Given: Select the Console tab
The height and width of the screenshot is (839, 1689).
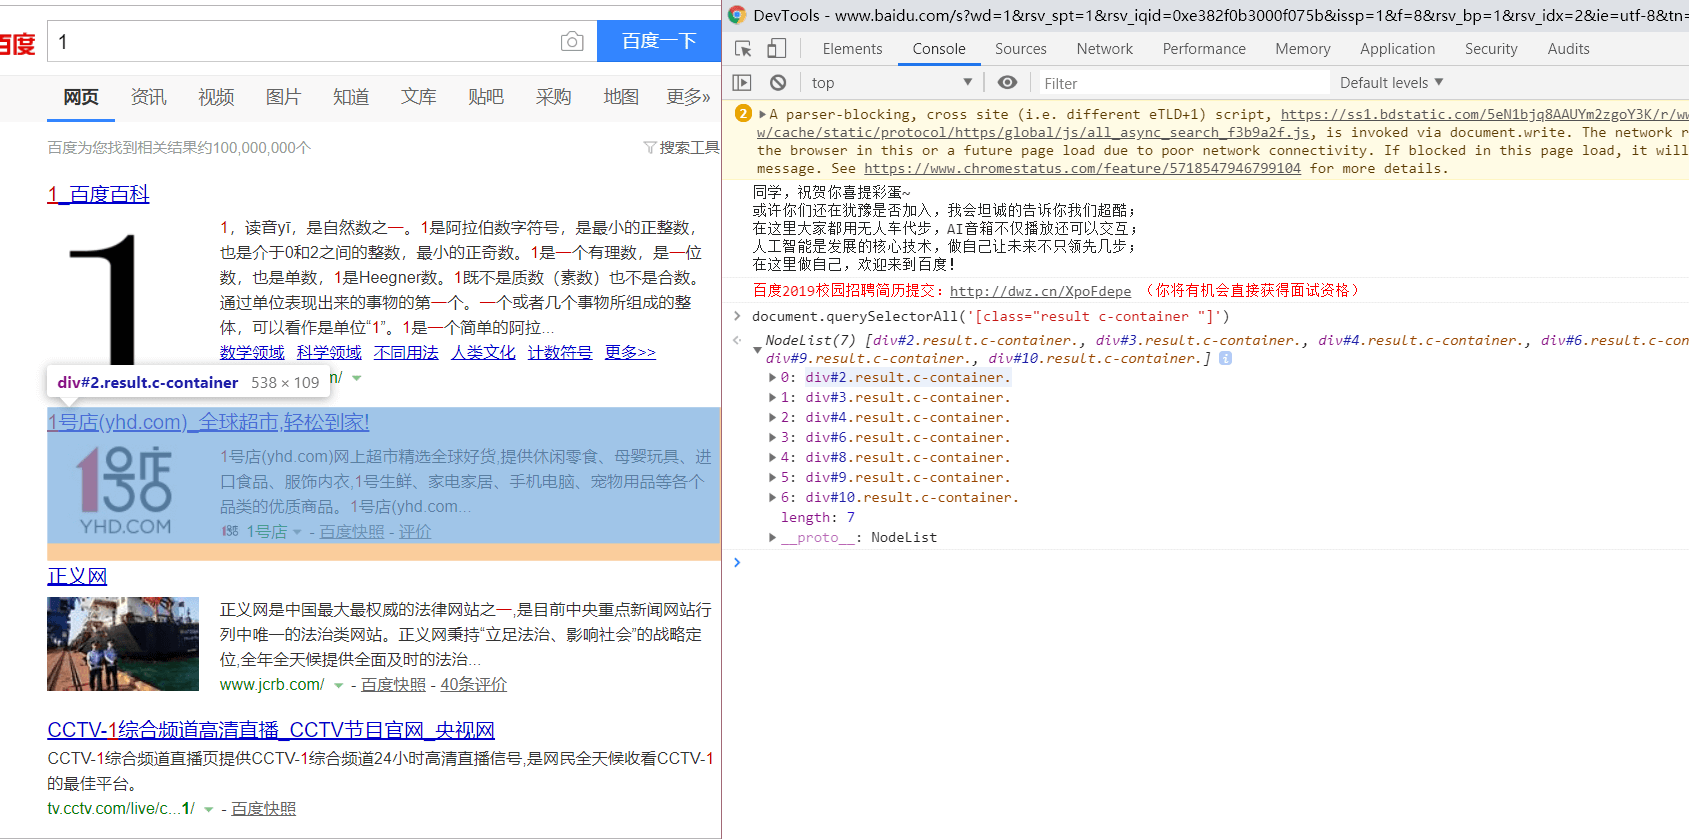Looking at the screenshot, I should (939, 48).
